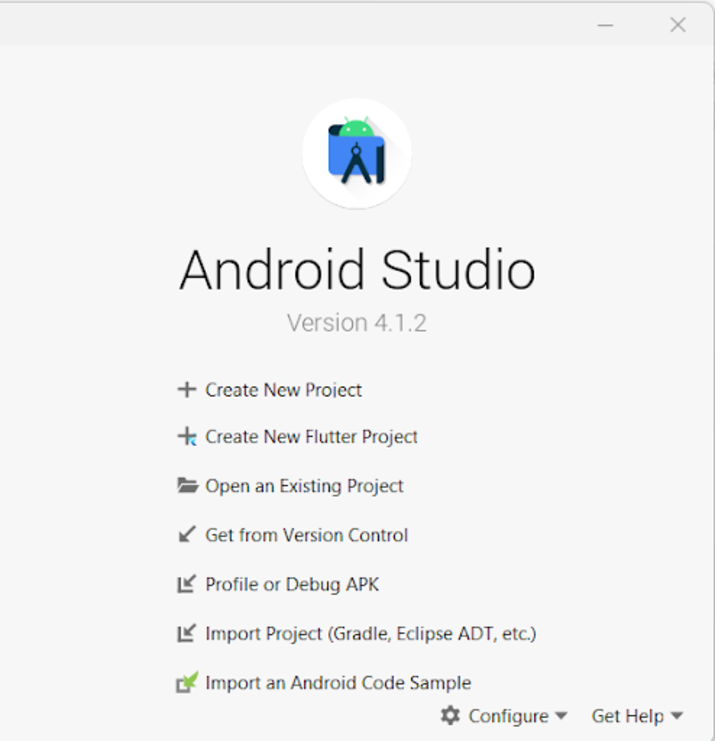Click the Import Project chart-arrow icon
Image resolution: width=715 pixels, height=741 pixels.
click(x=186, y=633)
